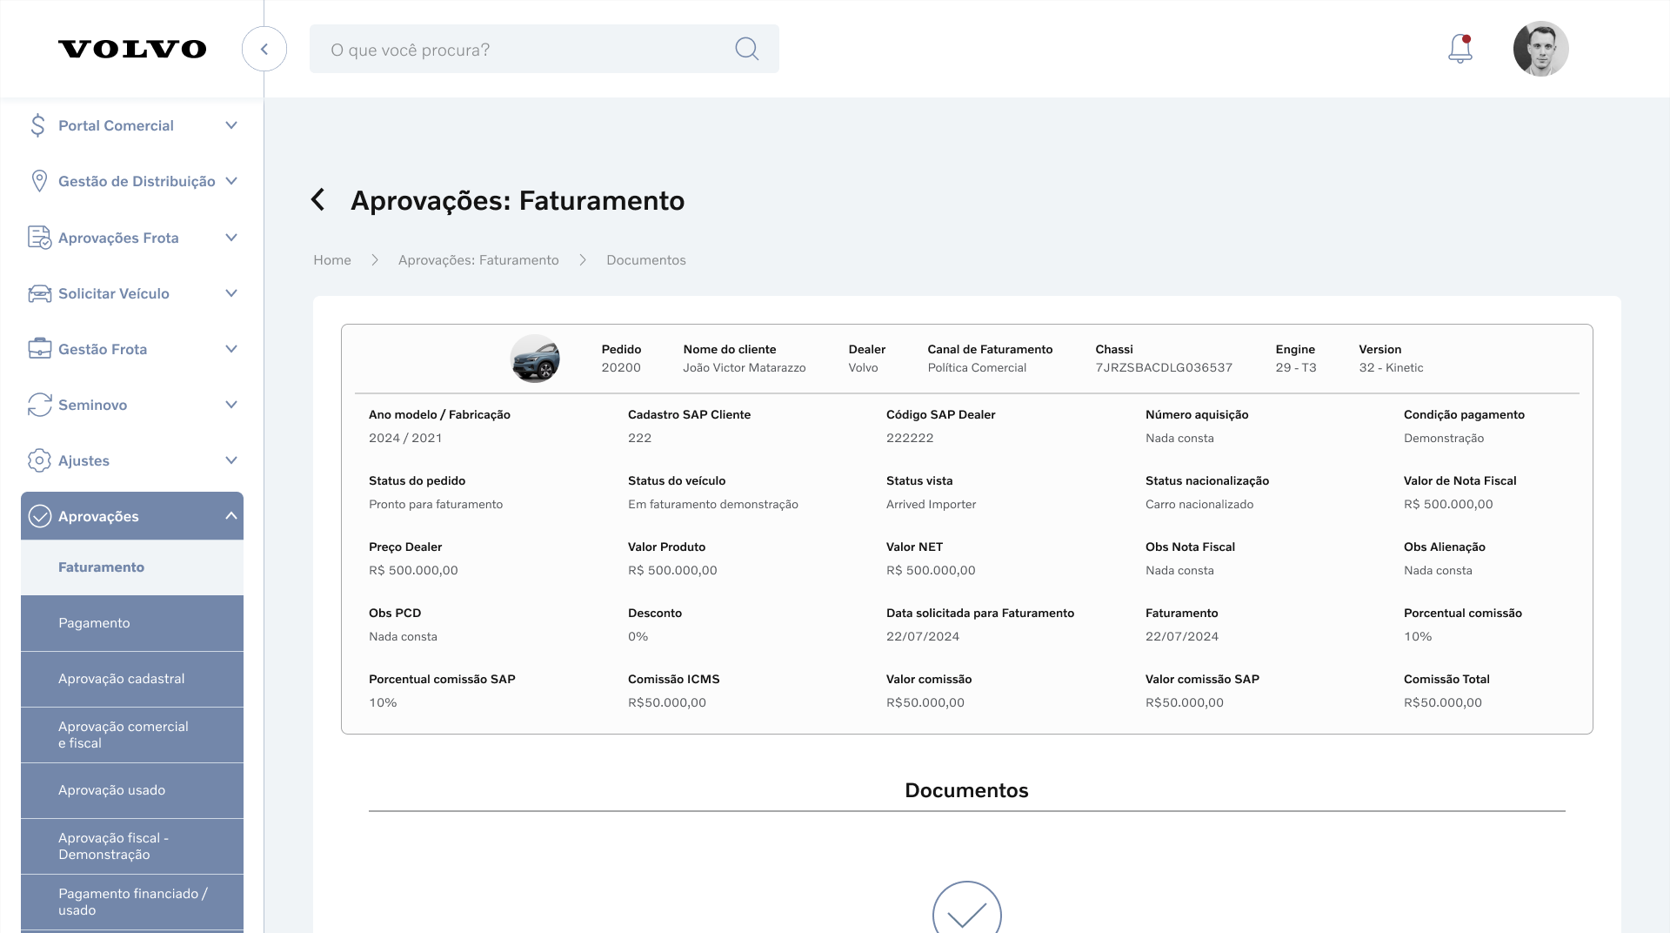Viewport: 1670px width, 933px height.
Task: Expand the Solicitar Veículo chevron
Action: coord(231,294)
